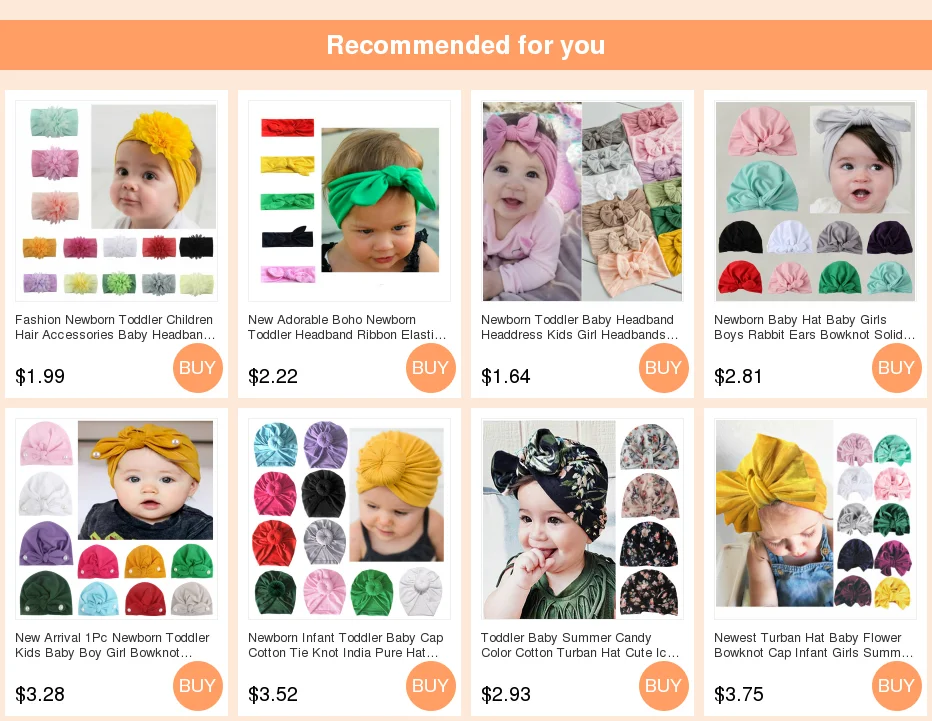
Task: Open yellow velvet bowknot cap product image
Action: [x=816, y=519]
